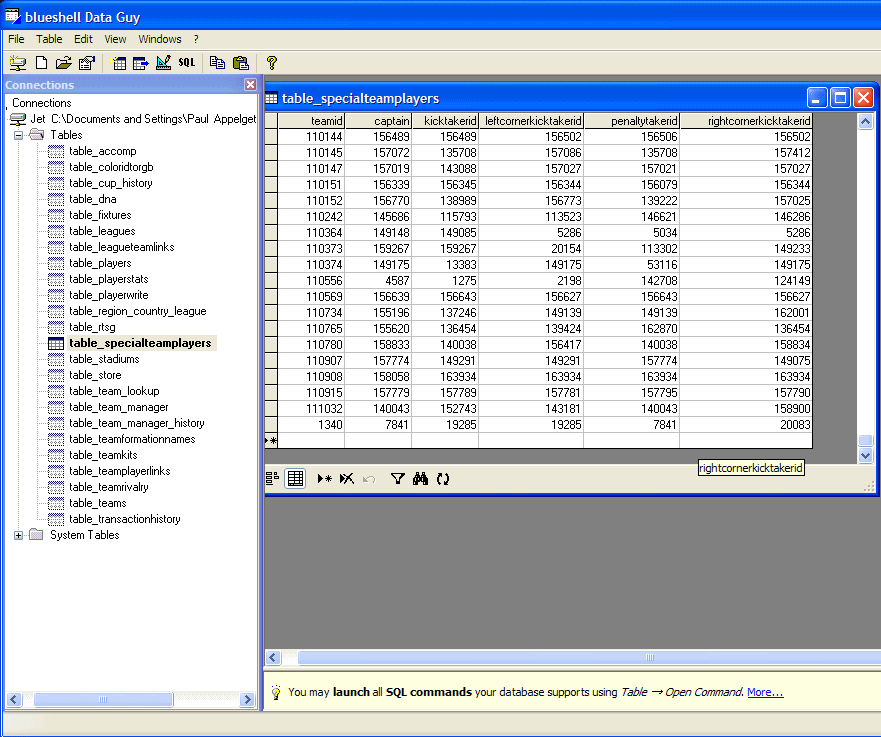This screenshot has height=737, width=881.
Task: Open find with the binoculars icon
Action: tap(420, 479)
